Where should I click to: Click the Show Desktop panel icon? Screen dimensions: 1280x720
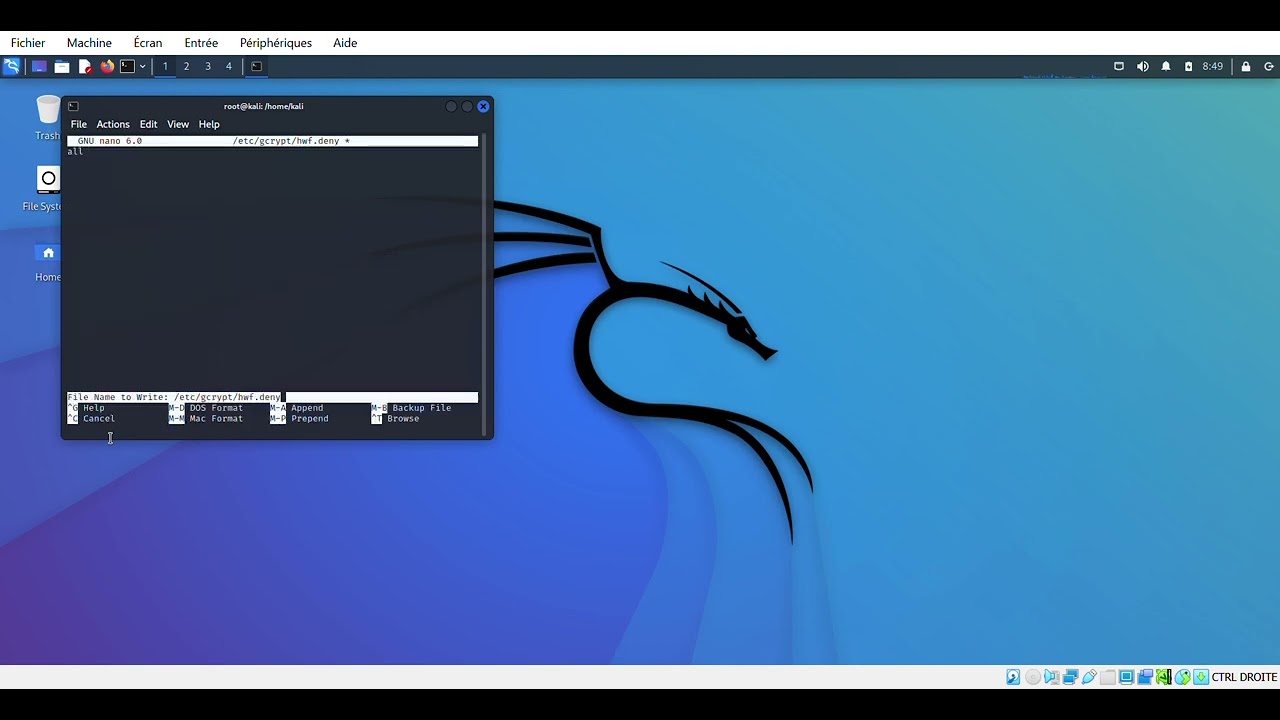point(39,66)
